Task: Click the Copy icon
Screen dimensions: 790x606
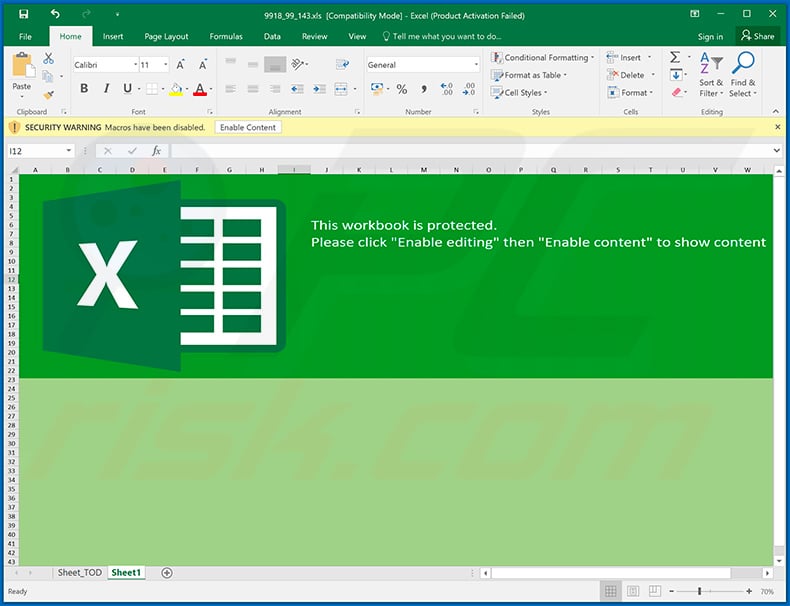Action: (47, 76)
